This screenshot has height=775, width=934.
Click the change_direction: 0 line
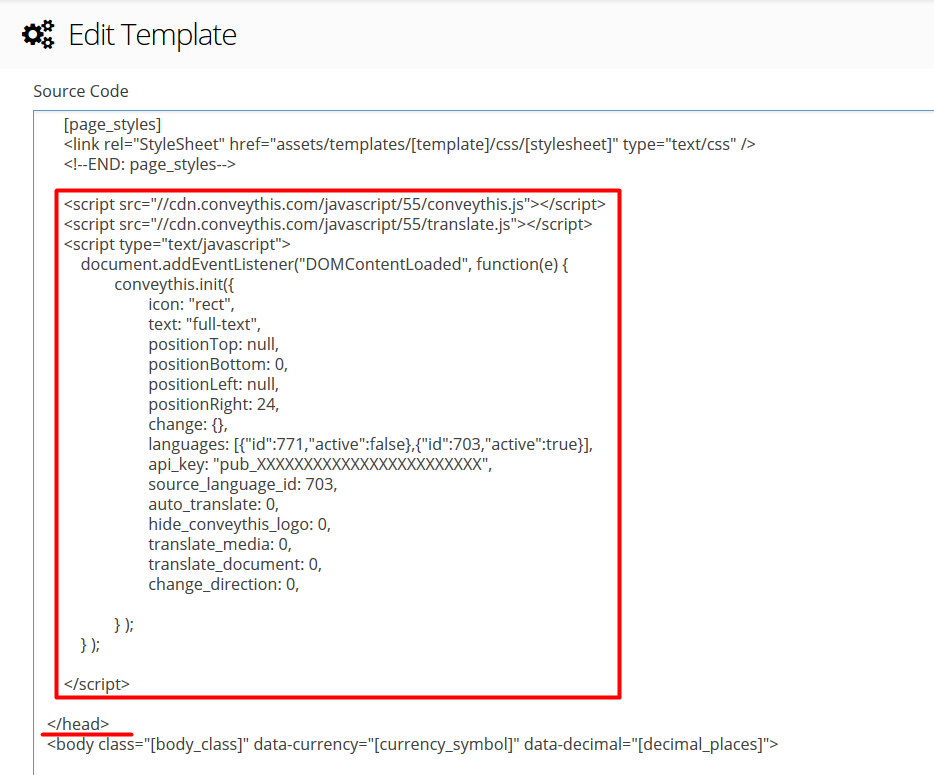click(224, 584)
